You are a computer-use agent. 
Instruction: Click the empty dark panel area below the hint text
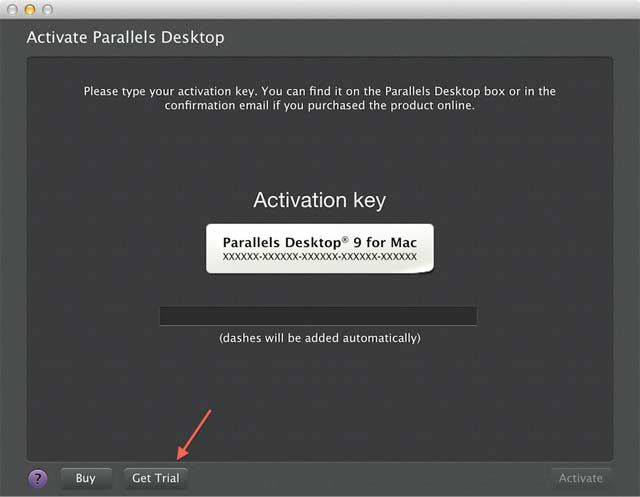(320, 402)
